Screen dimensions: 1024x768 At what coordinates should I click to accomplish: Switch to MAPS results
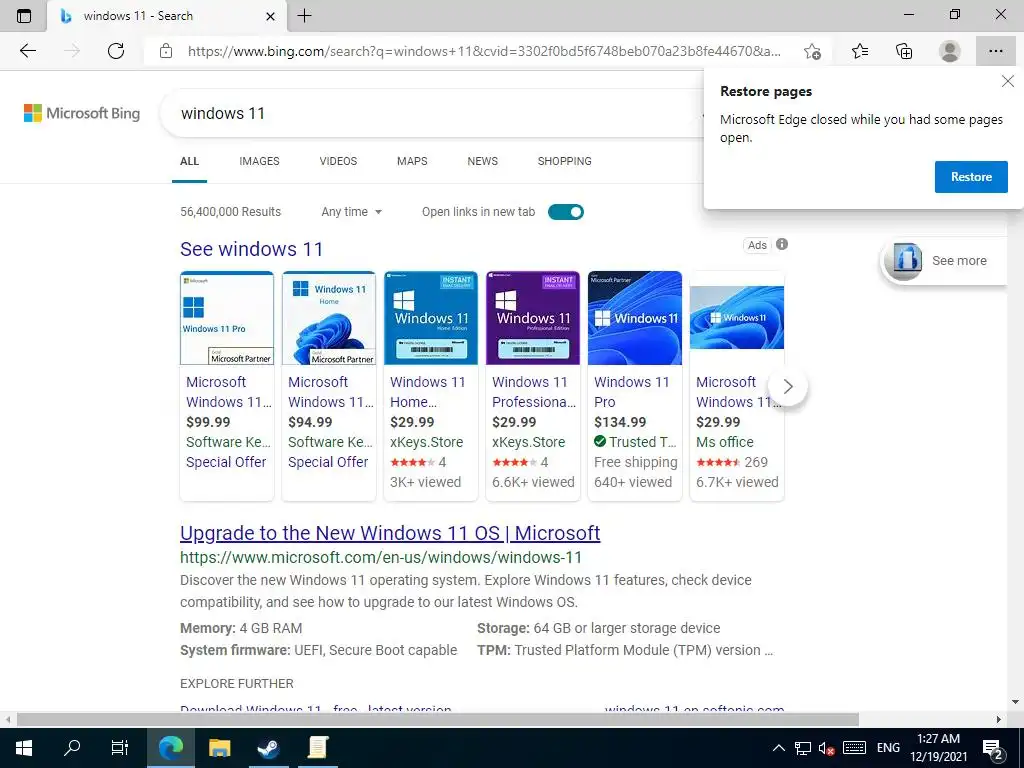[x=412, y=161]
